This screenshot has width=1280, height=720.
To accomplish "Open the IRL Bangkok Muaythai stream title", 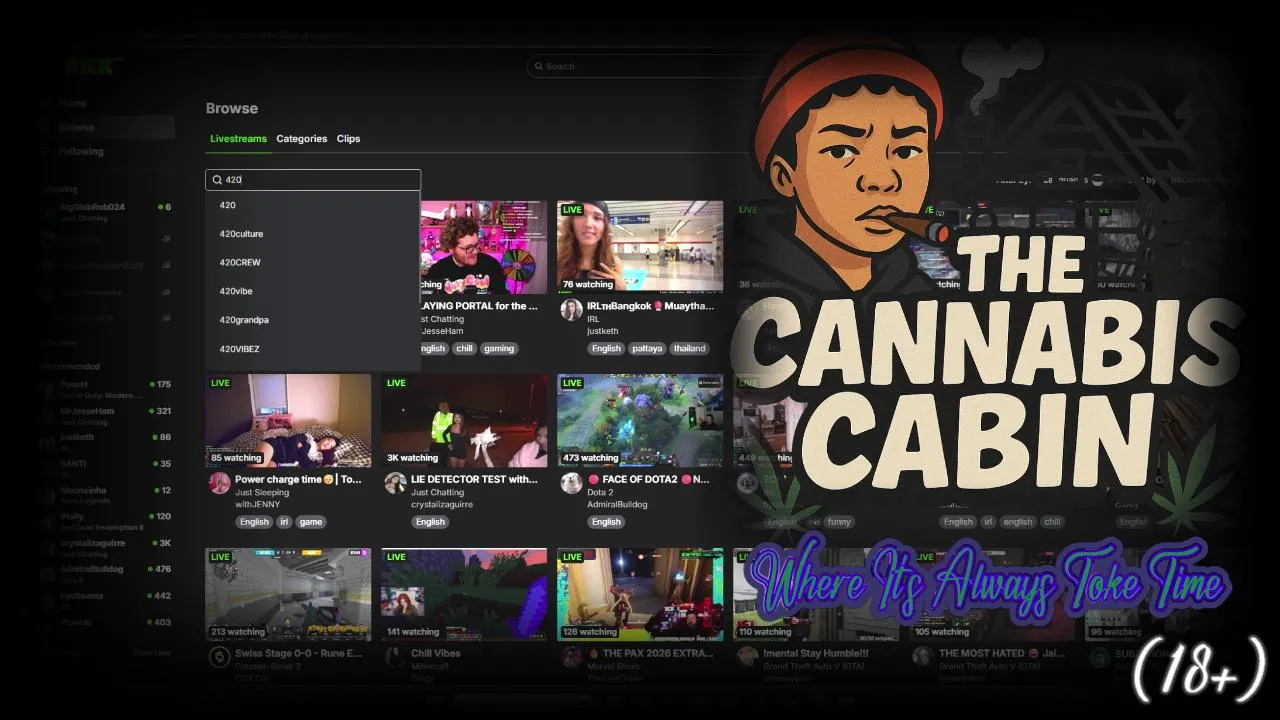I will 651,306.
